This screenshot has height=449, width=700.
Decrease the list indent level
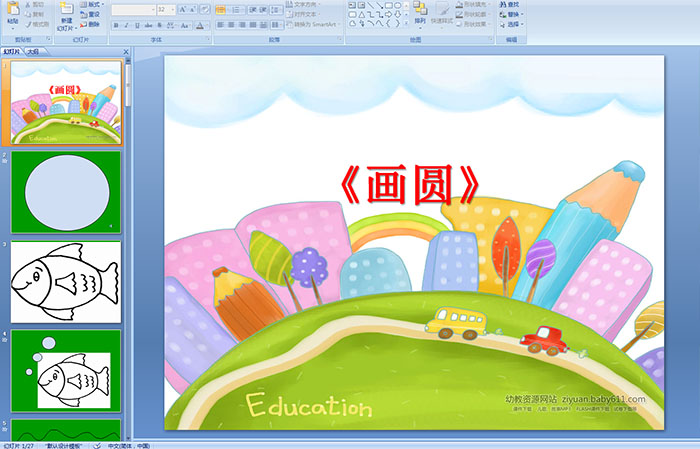(253, 10)
